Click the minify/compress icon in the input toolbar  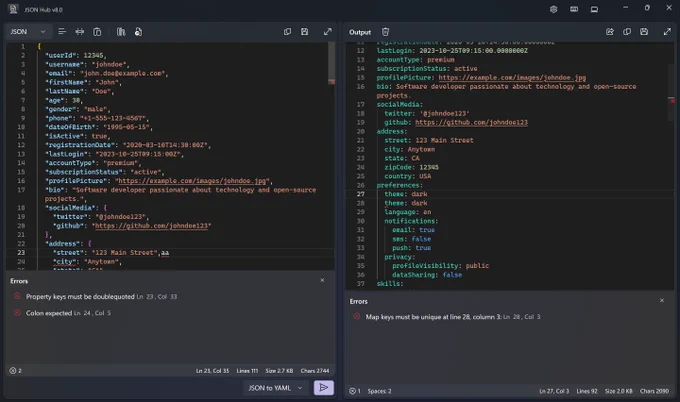point(80,32)
